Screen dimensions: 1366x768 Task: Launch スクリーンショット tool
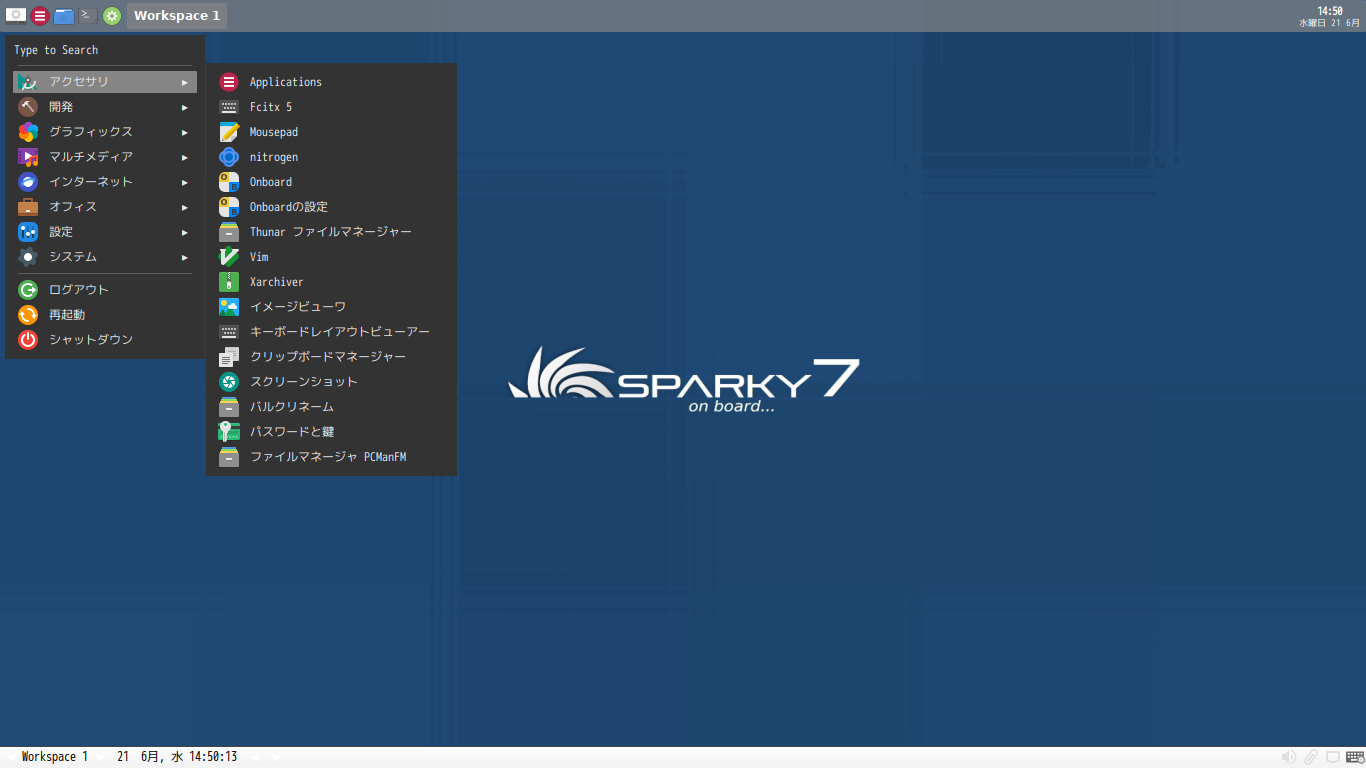331,382
